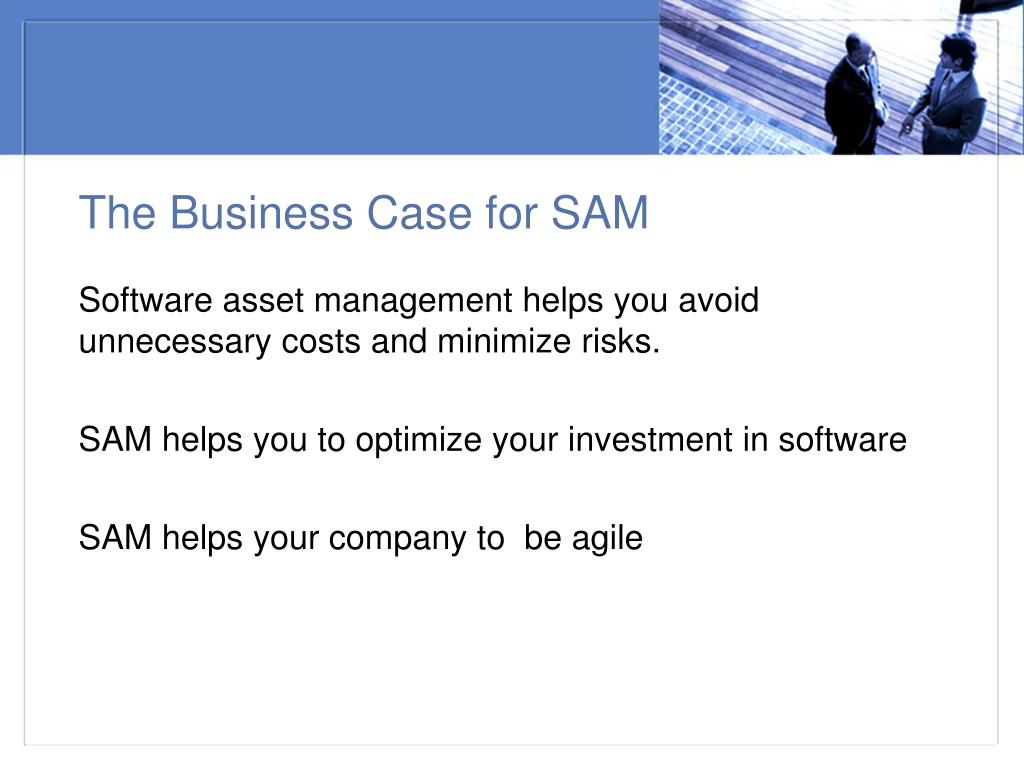Click the word "optimize" in the slide text
The width and height of the screenshot is (1024, 768).
(419, 441)
